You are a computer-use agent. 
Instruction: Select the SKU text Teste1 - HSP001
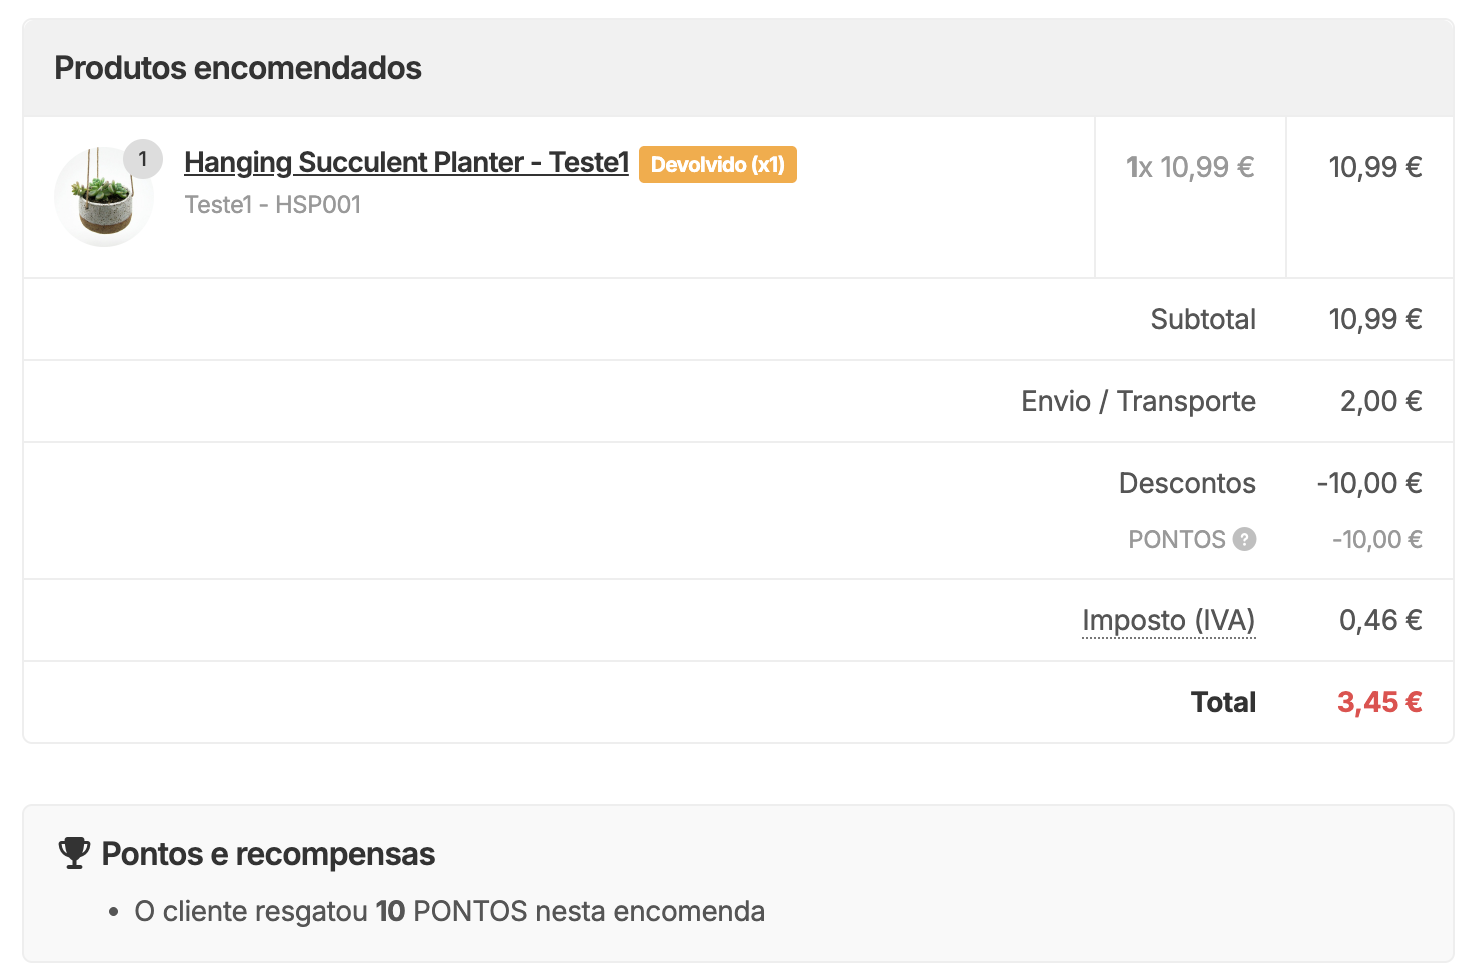tap(272, 204)
